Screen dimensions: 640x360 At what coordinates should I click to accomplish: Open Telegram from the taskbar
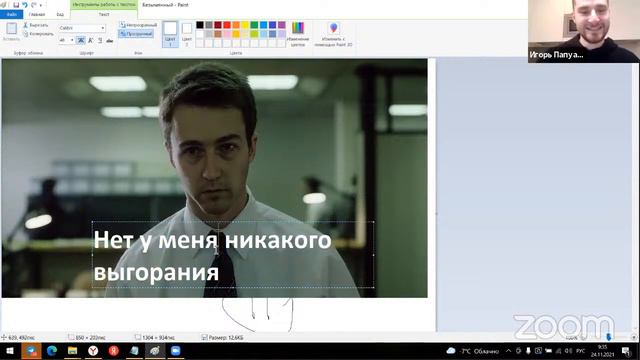[31, 351]
